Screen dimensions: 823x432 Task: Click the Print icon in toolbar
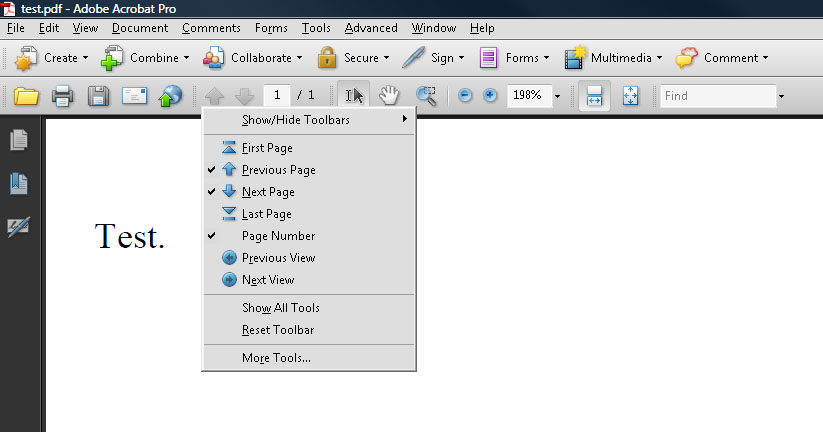(61, 96)
